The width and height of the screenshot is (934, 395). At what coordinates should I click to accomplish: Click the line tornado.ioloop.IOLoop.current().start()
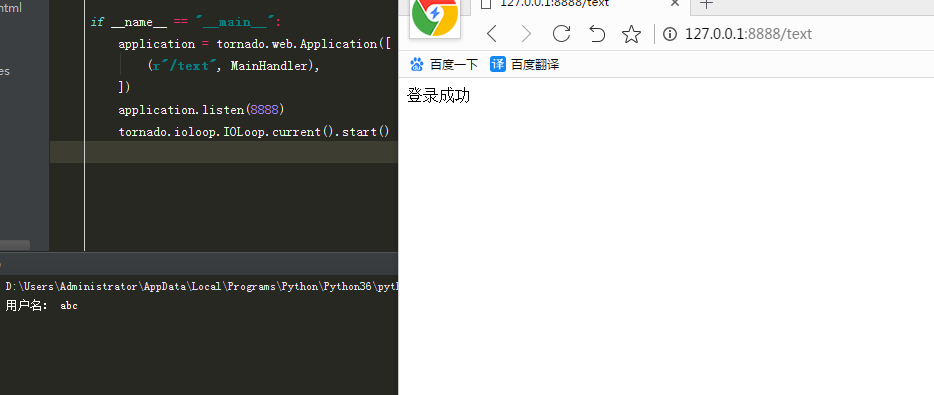click(254, 132)
